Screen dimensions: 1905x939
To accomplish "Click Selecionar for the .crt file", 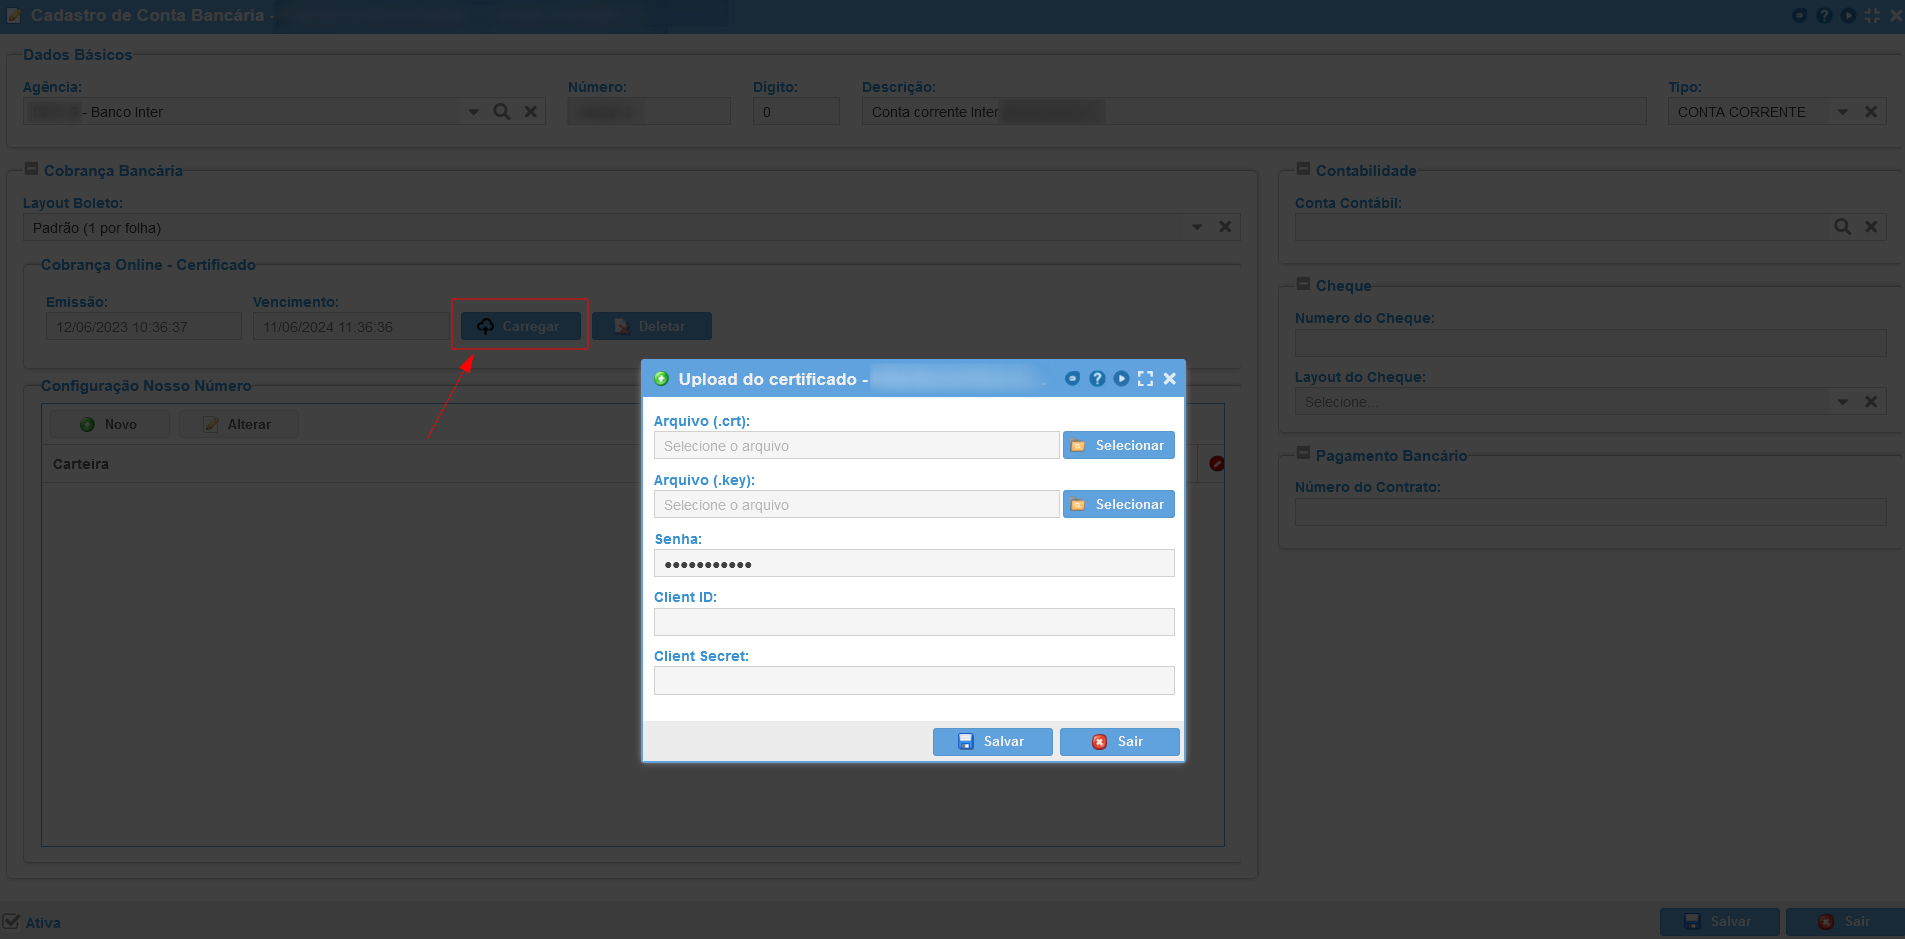I will coord(1118,445).
